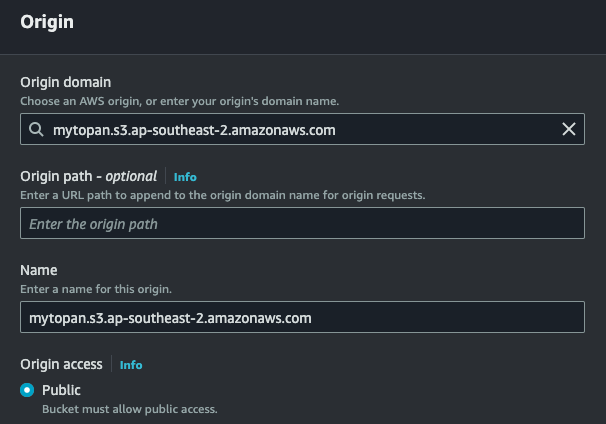Click the Origin section heading

[x=46, y=20]
